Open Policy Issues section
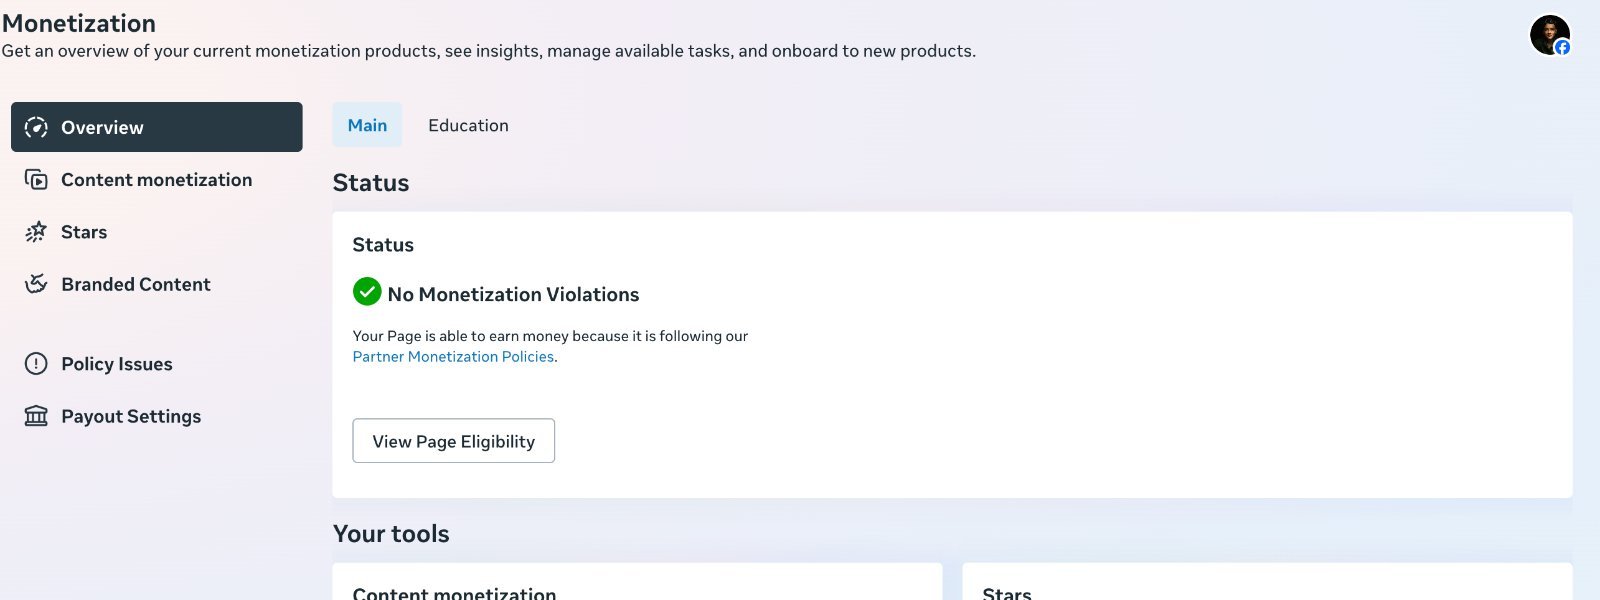 (157, 364)
